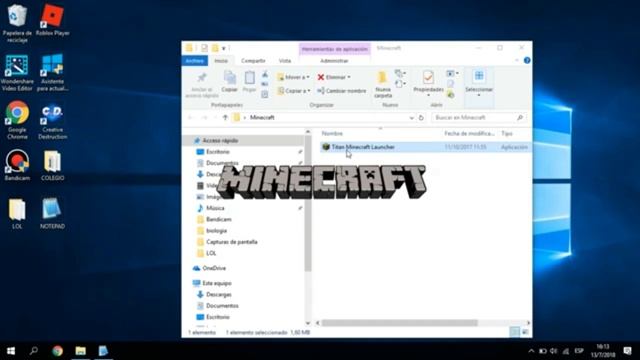Click the Minecraft path in address bar
640x360 pixels.
(262, 118)
